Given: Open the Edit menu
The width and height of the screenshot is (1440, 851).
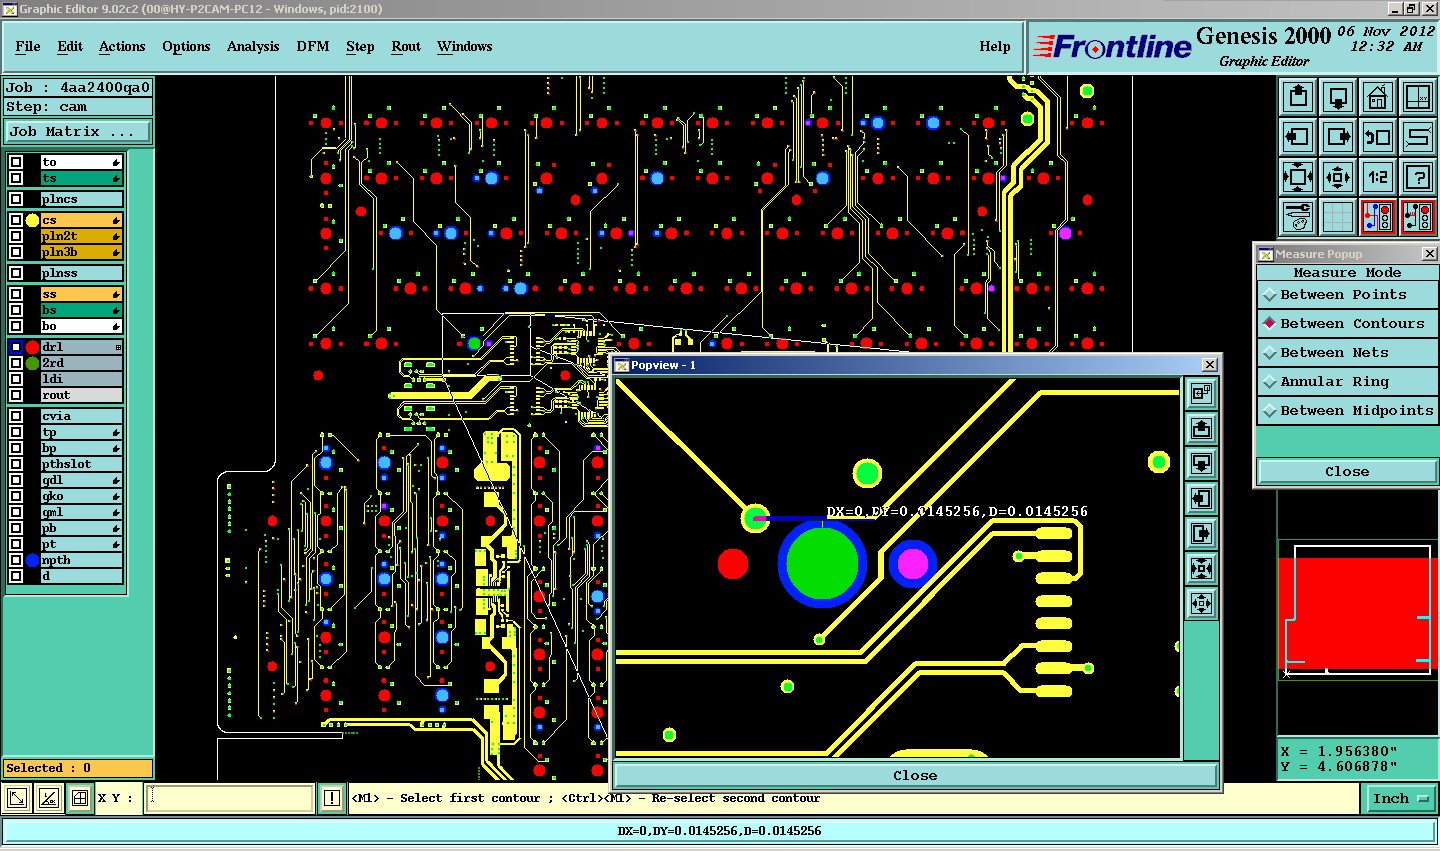Looking at the screenshot, I should coord(70,47).
